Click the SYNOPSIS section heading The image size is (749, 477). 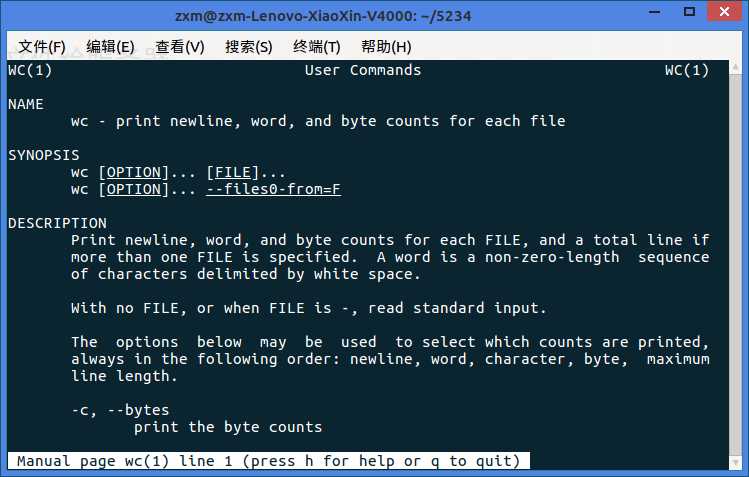point(44,155)
